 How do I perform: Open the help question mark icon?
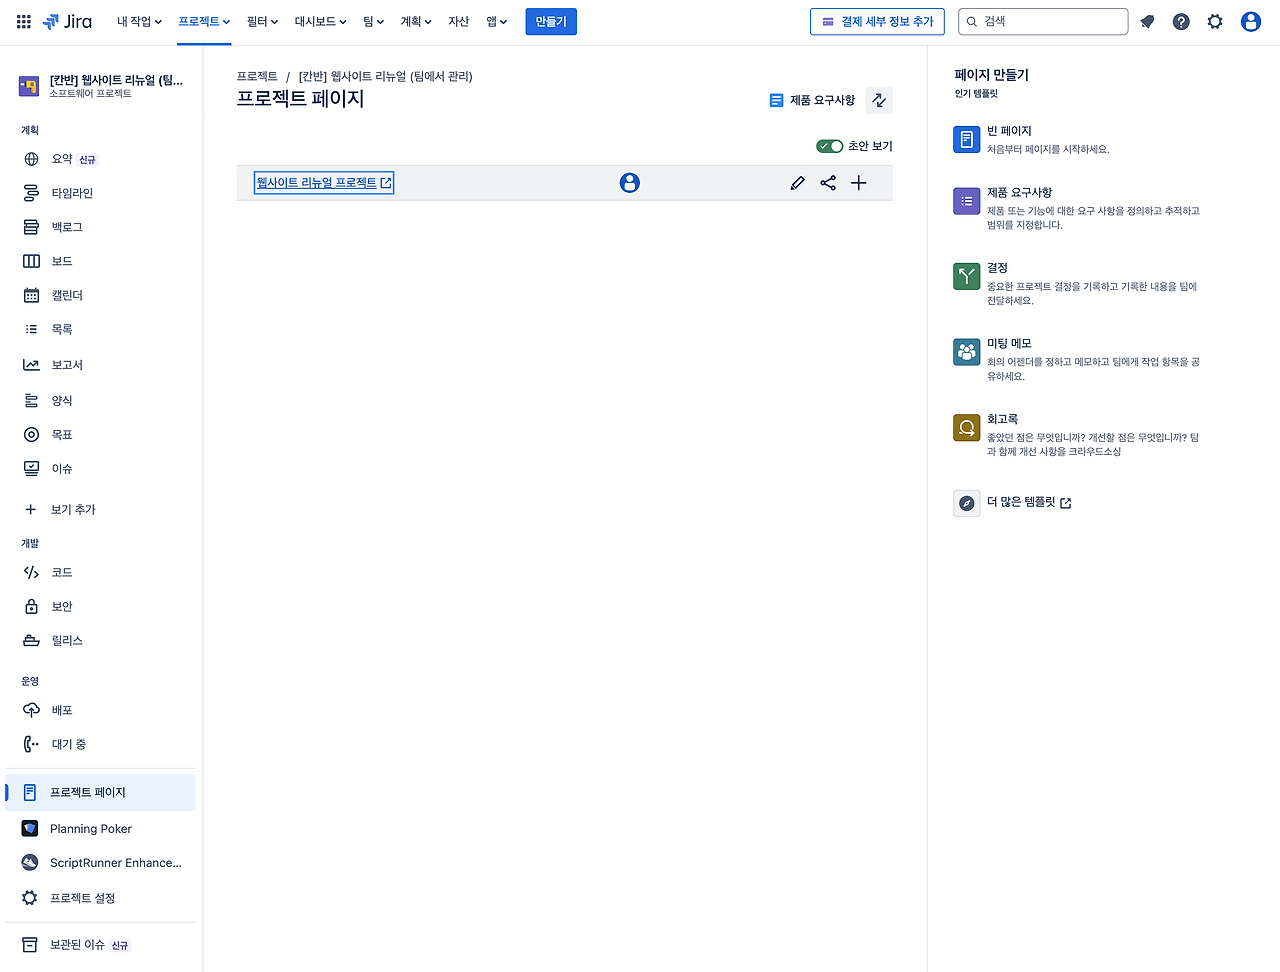(x=1181, y=21)
